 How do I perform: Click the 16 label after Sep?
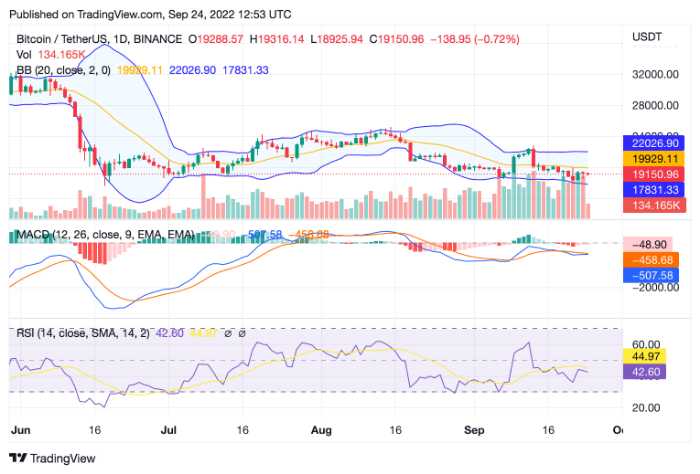548,430
